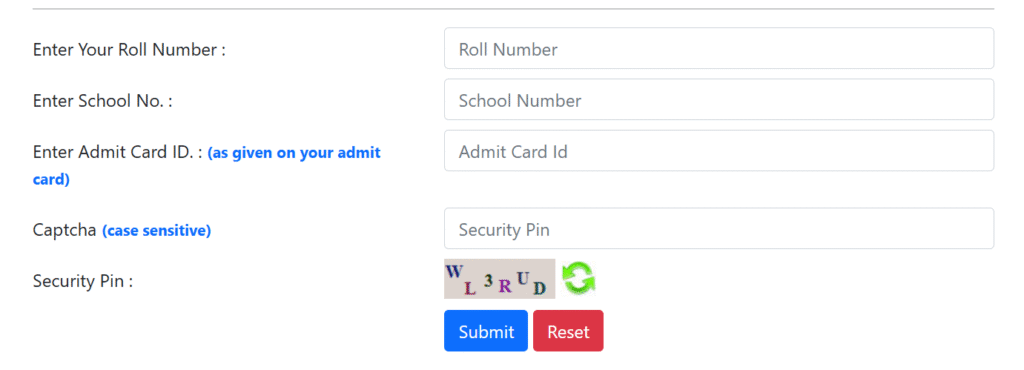Click the "Captcha" label text
The height and width of the screenshot is (370, 1024).
point(65,230)
